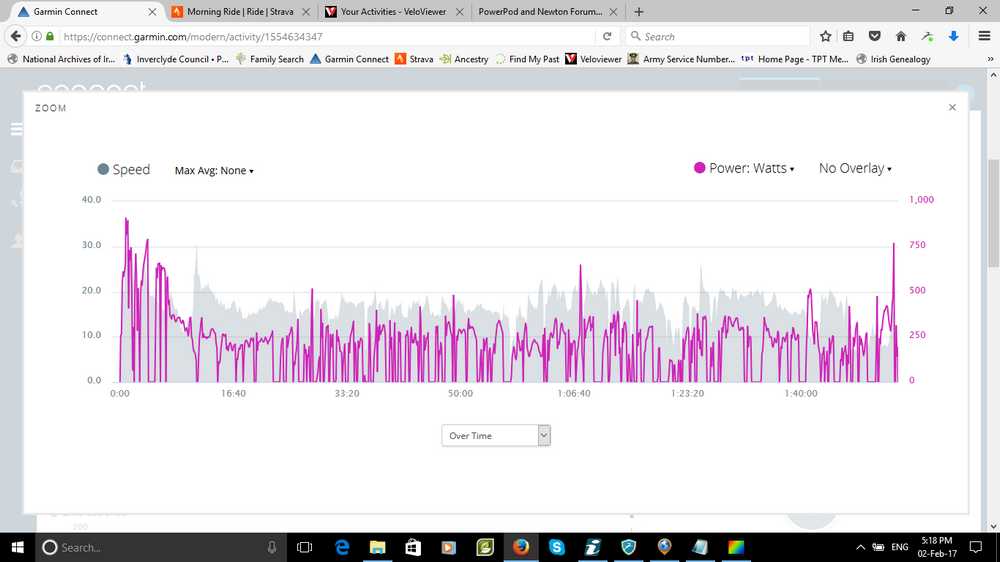Close the Zoom chart dialog
1000x562 pixels.
[x=952, y=107]
